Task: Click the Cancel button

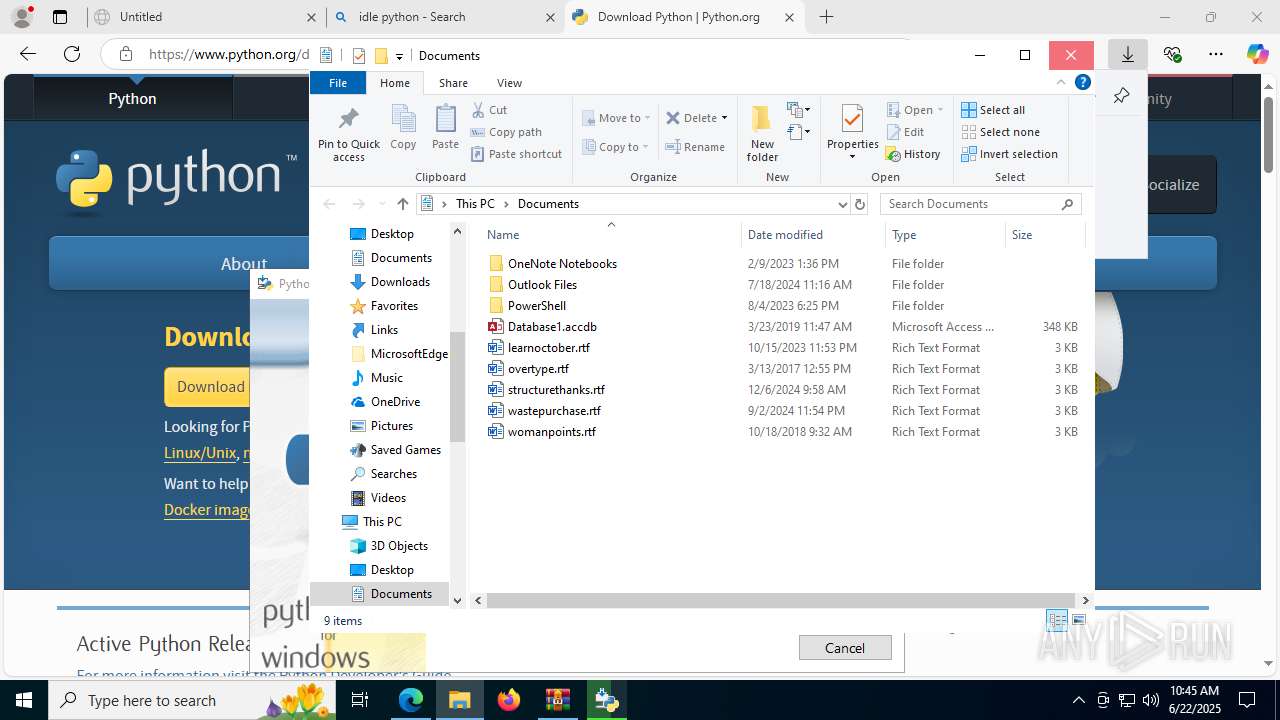Action: point(845,648)
